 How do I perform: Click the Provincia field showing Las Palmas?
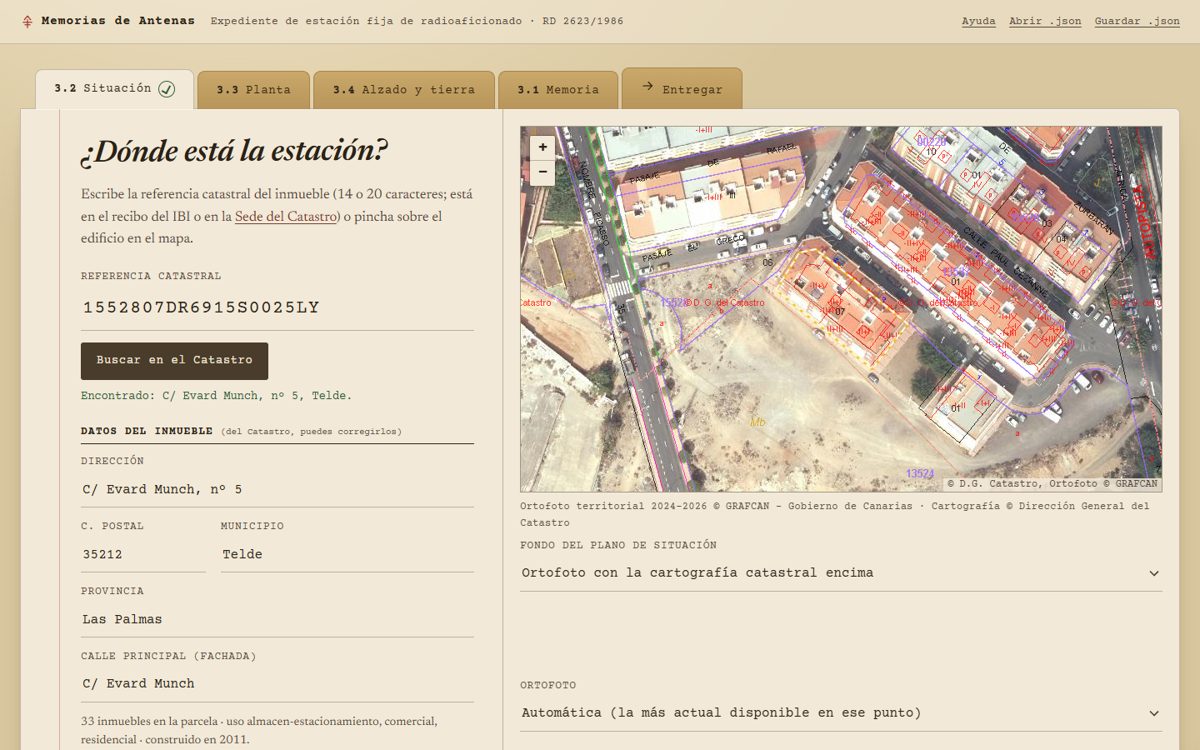pyautogui.click(x=277, y=619)
